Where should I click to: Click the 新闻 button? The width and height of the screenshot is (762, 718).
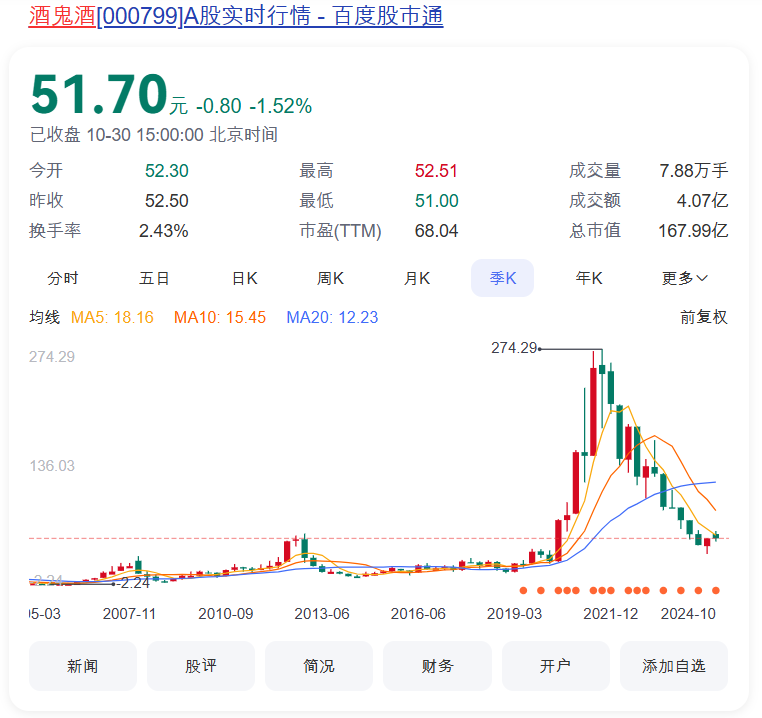[83, 665]
